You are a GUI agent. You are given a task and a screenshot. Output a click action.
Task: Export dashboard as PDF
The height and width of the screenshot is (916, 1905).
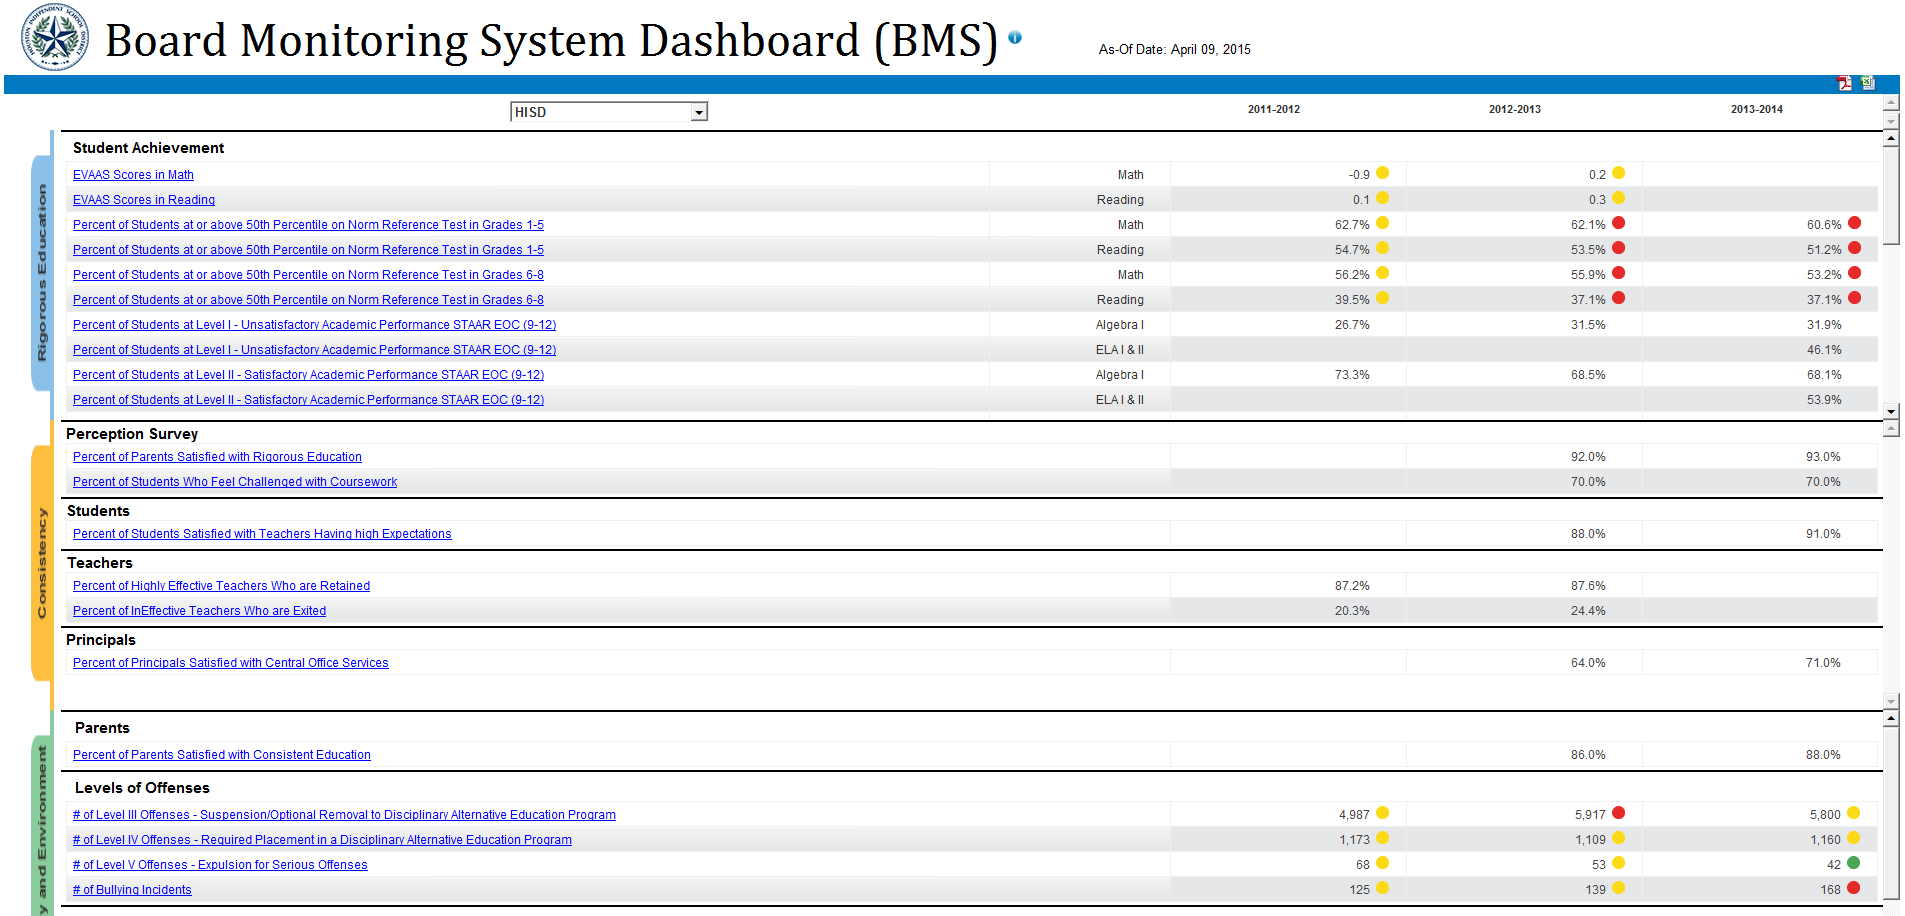tap(1844, 83)
